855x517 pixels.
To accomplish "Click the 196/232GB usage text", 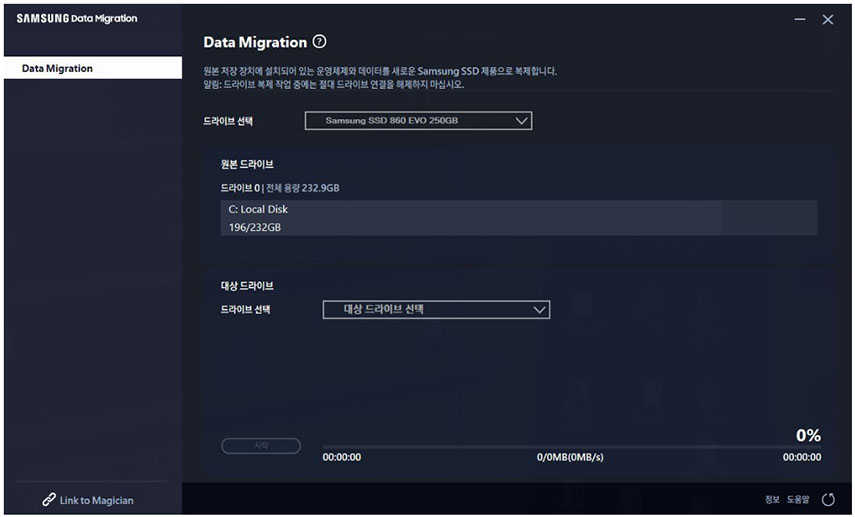I will coord(255,227).
